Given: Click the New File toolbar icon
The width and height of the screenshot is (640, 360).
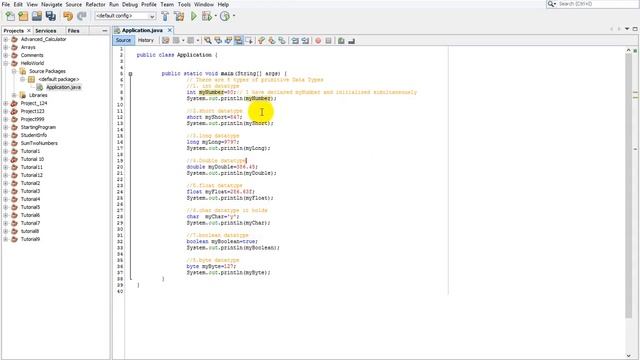Looking at the screenshot, I should (x=10, y=16).
